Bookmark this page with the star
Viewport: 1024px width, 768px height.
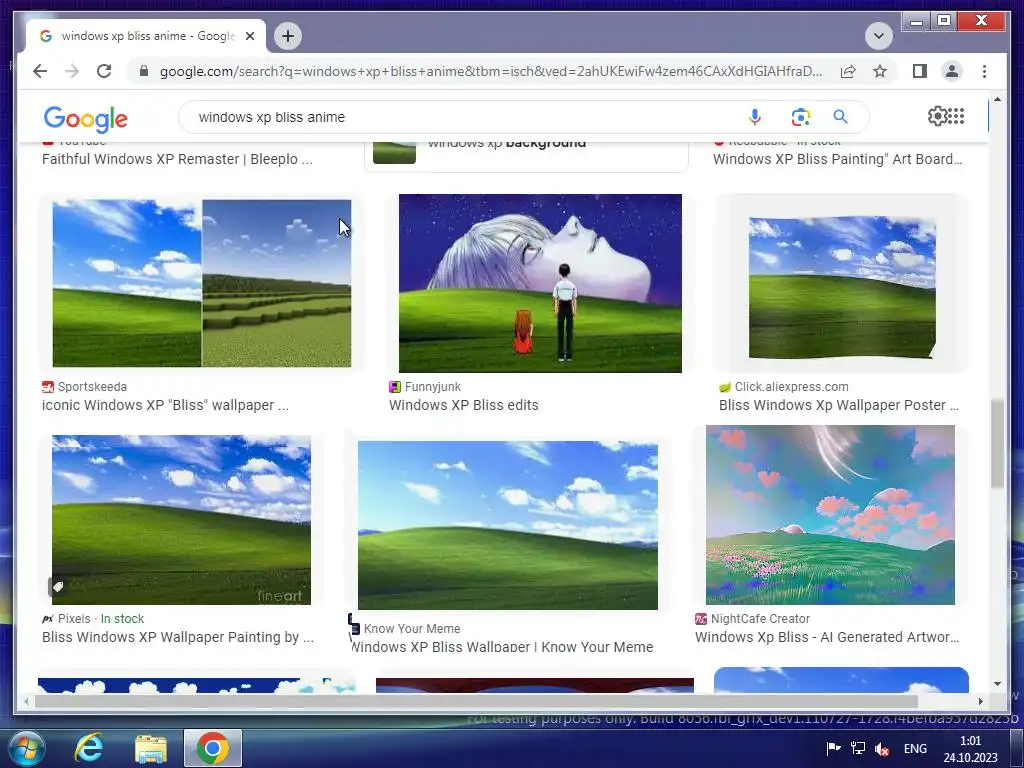(x=880, y=71)
